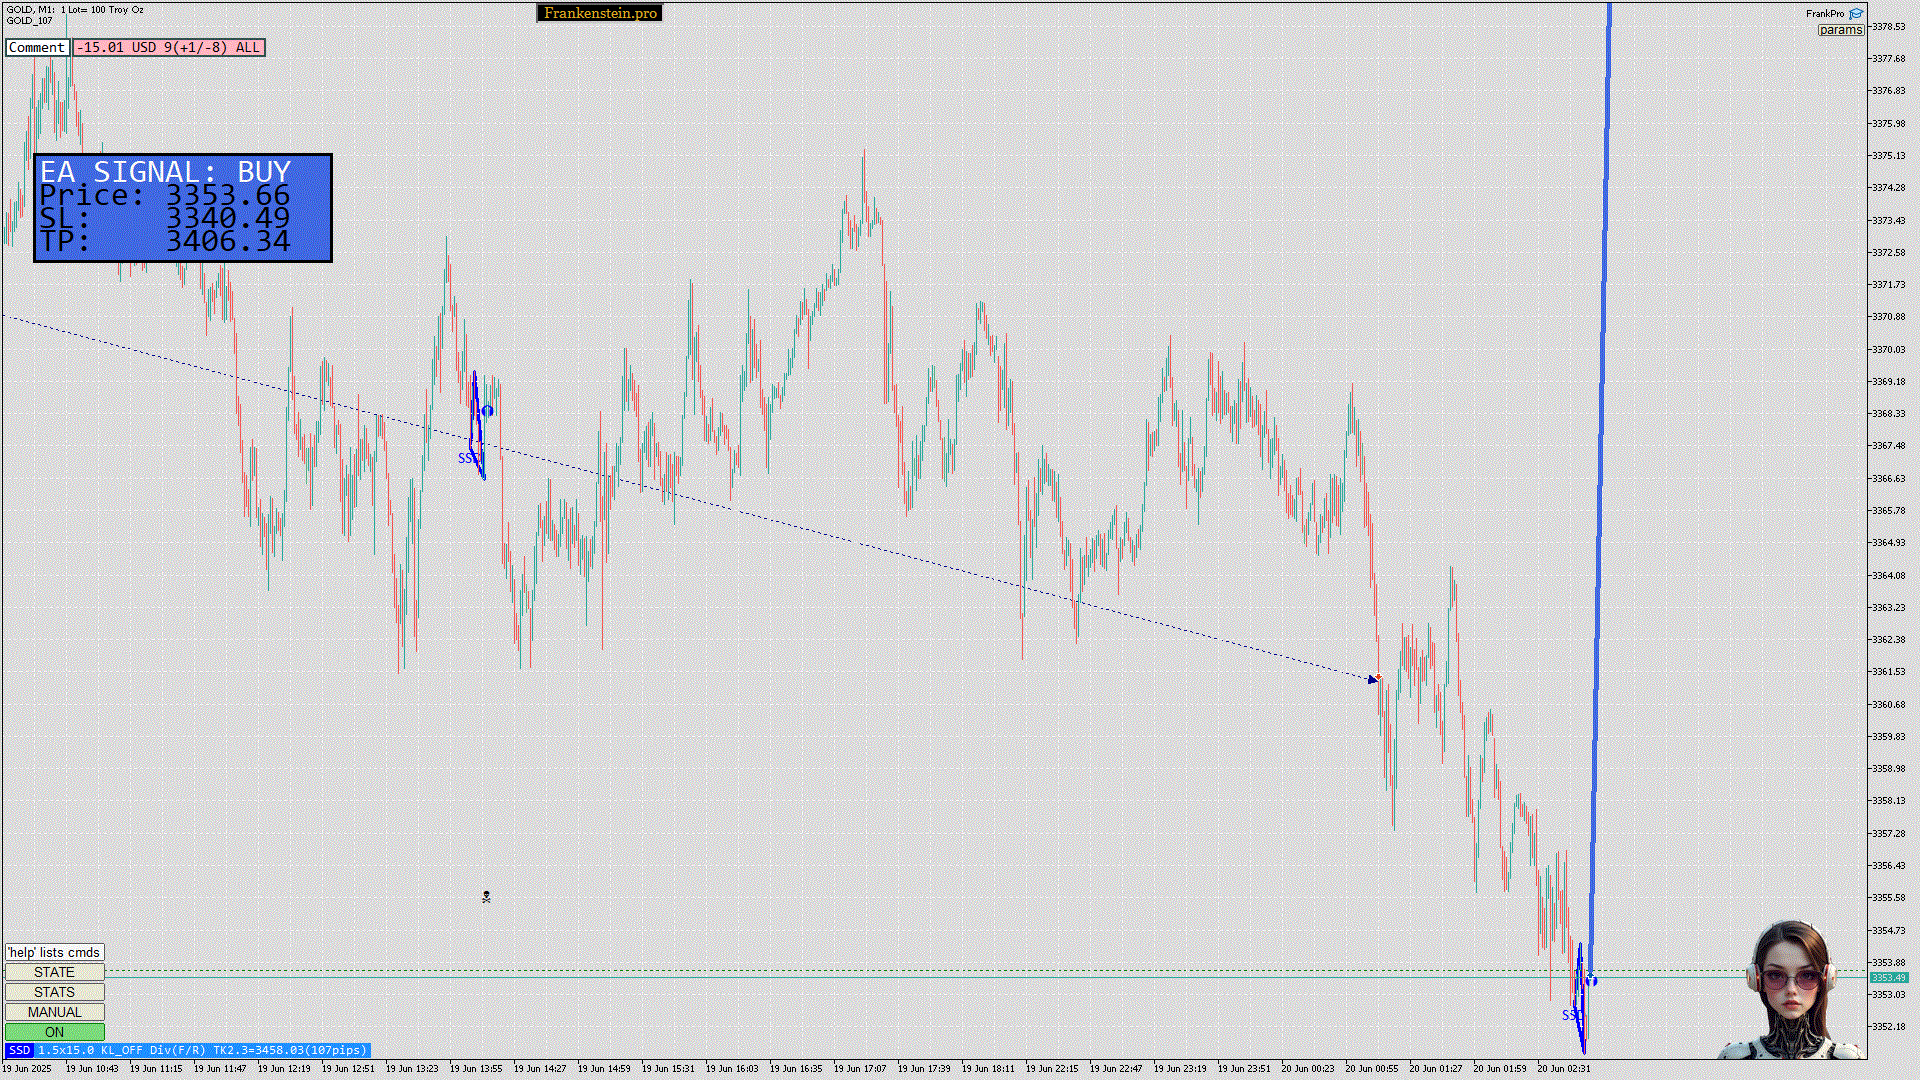Expand the STATE info button
The height and width of the screenshot is (1080, 1920).
[x=55, y=972]
